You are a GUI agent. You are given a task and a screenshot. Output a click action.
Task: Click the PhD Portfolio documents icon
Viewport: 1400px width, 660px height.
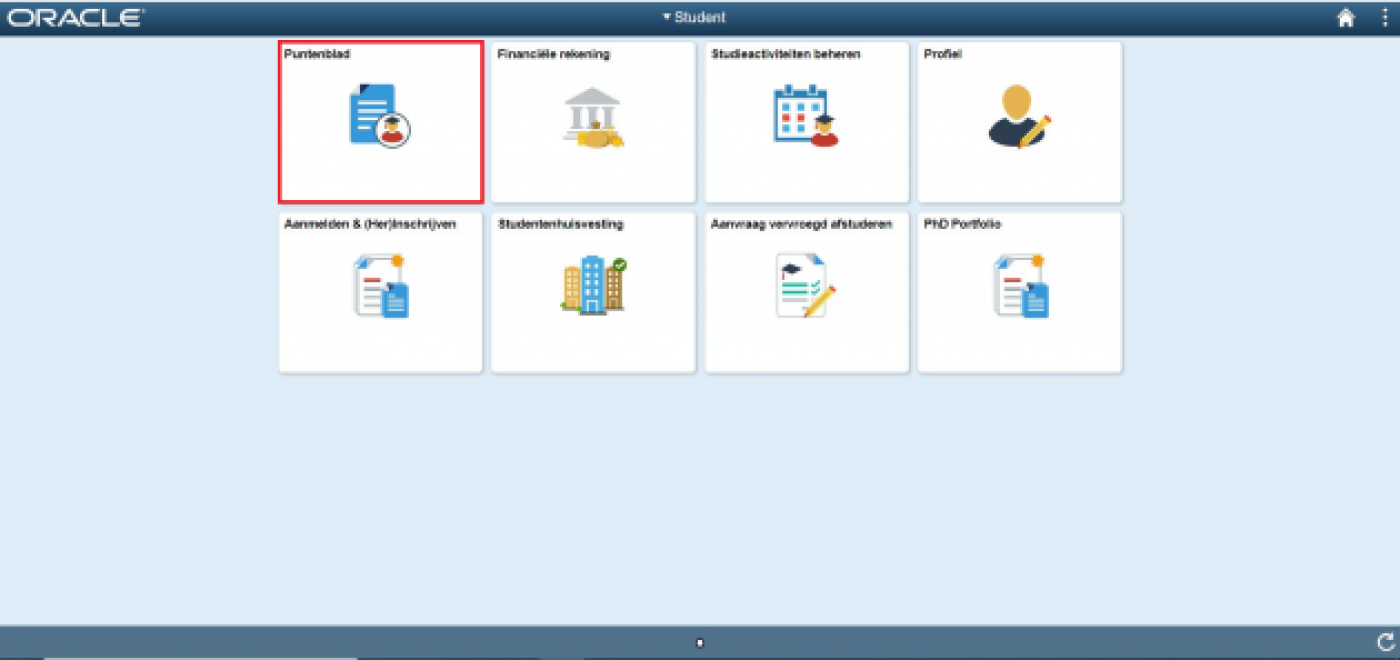1020,287
